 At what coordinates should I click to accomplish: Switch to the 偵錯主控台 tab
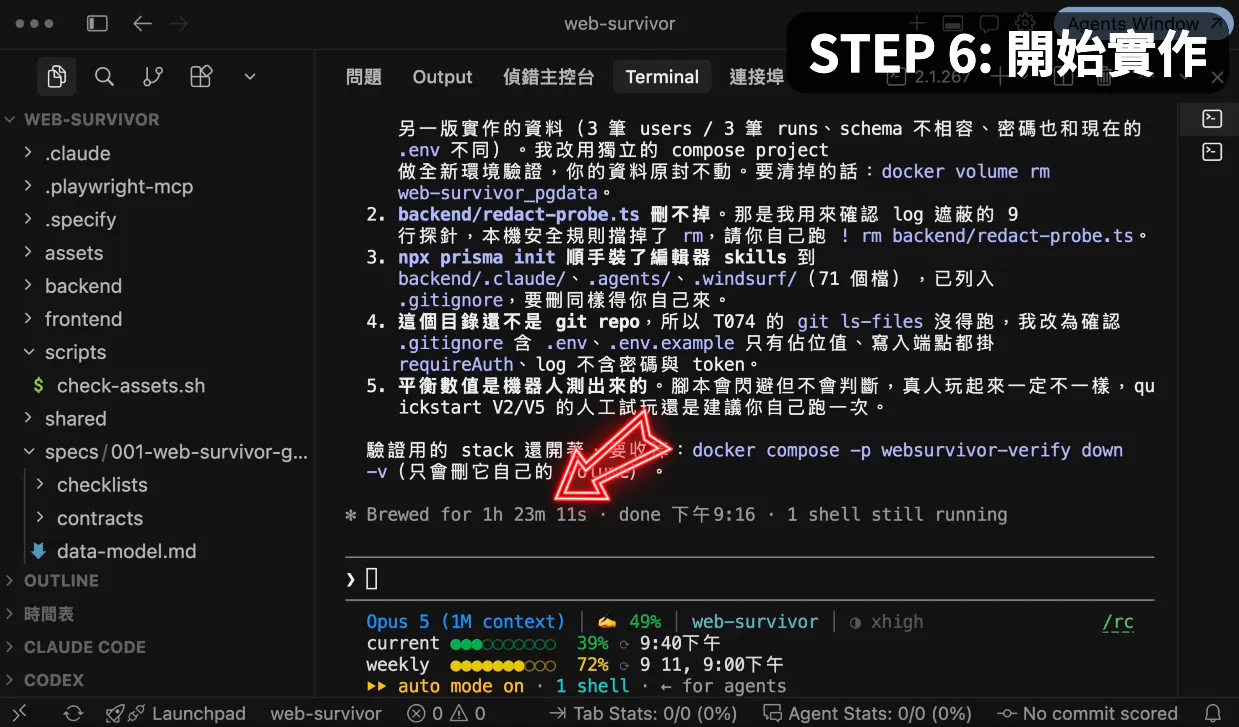(549, 77)
